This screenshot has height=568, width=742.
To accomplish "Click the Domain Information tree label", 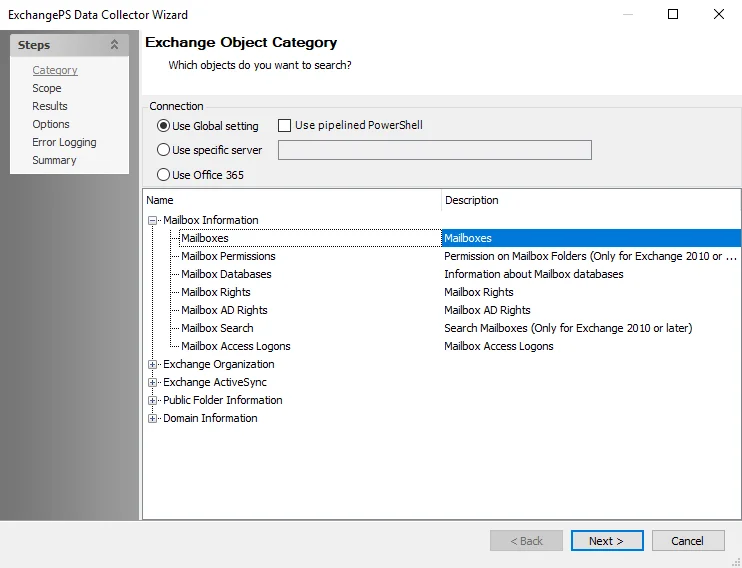I will coord(210,418).
